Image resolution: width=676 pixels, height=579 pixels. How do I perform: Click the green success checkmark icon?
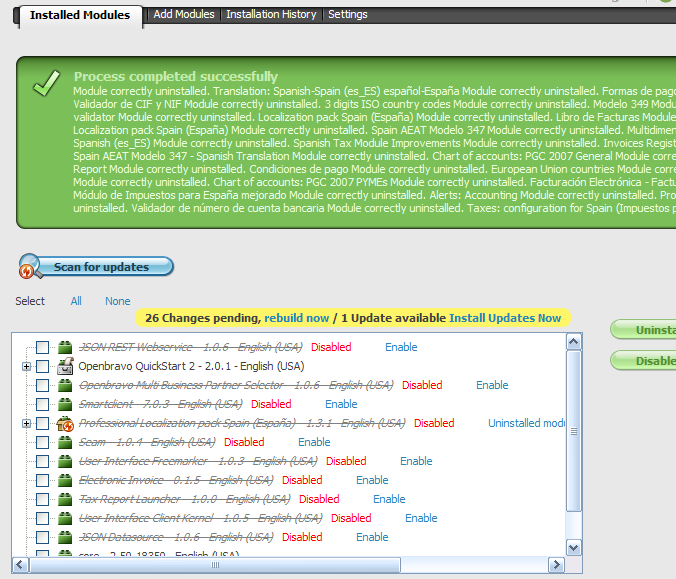click(47, 83)
